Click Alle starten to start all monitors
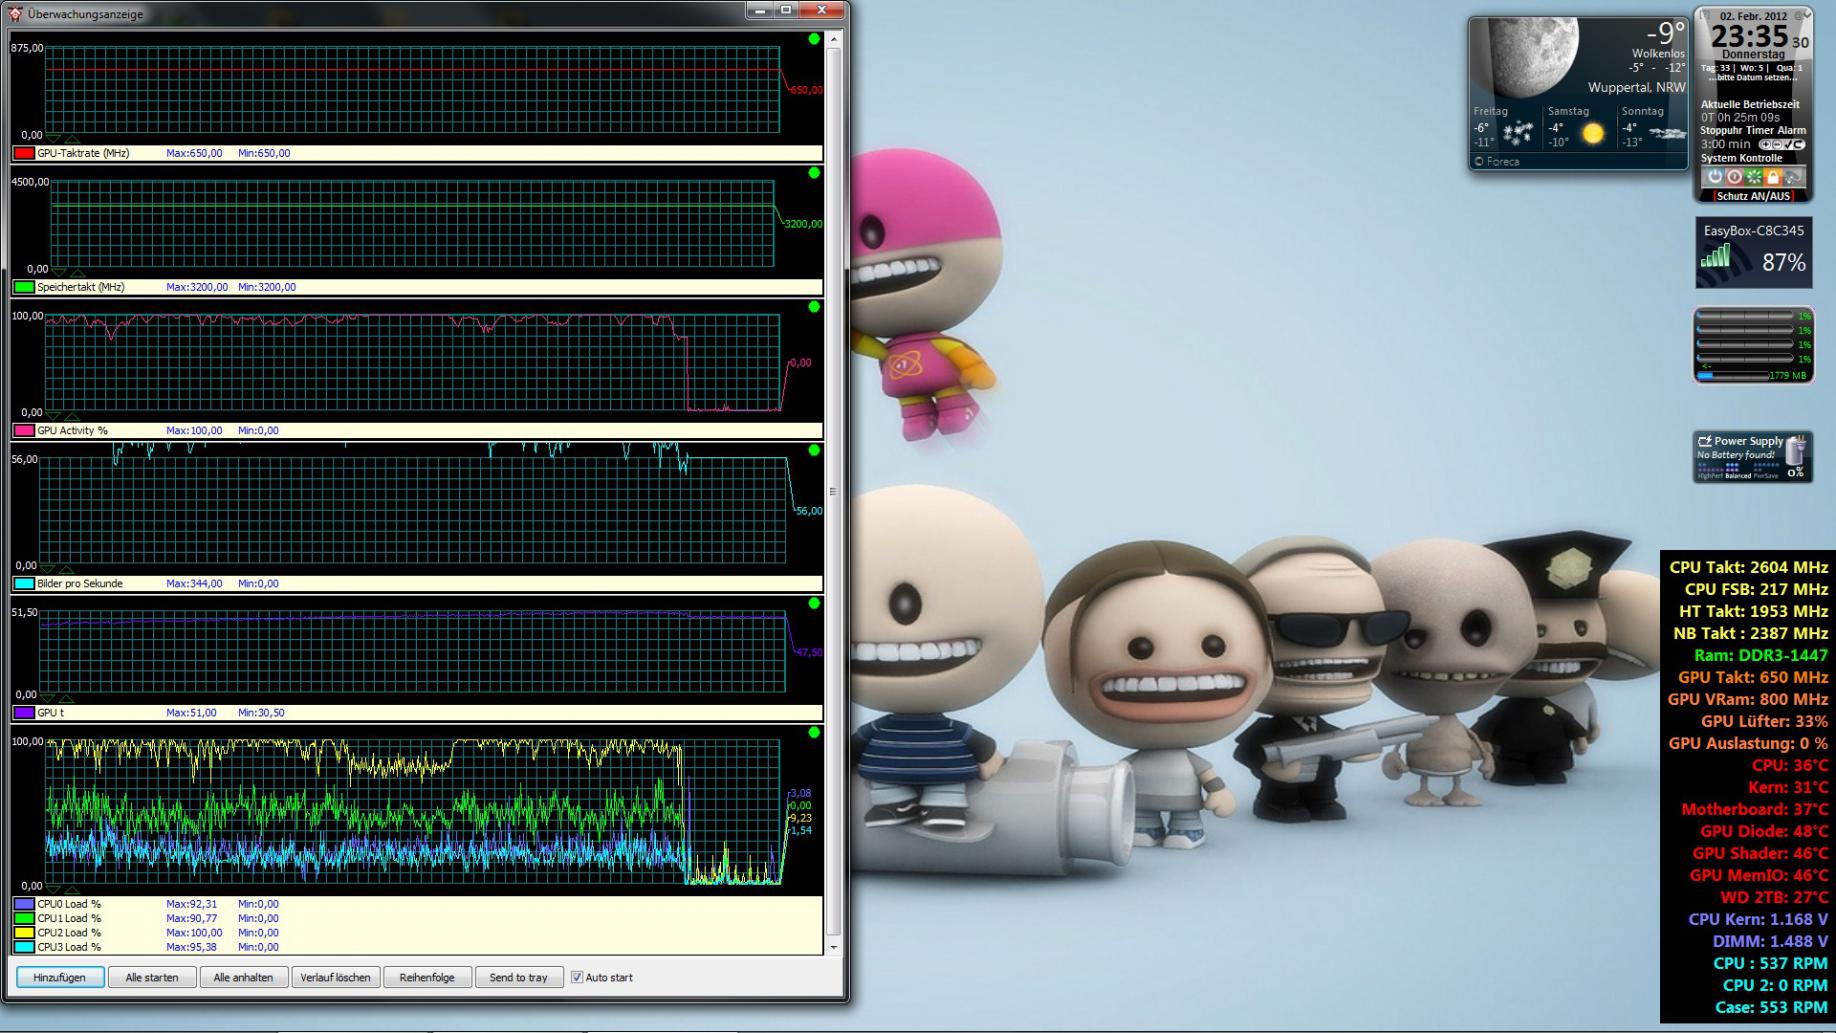1836x1033 pixels. [152, 977]
